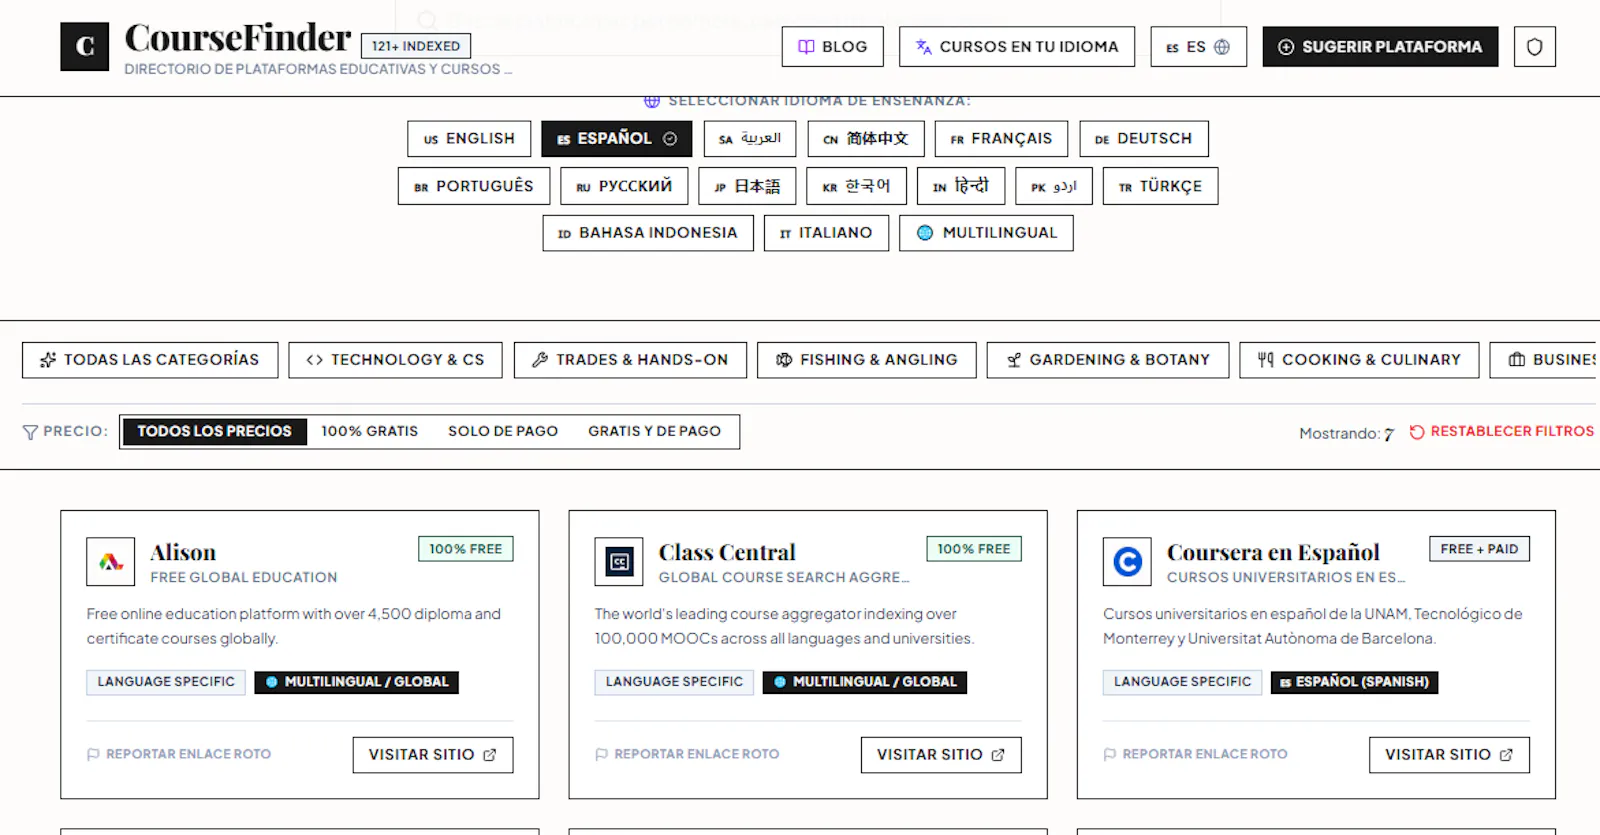
Task: Filter by Business category
Action: point(1545,360)
